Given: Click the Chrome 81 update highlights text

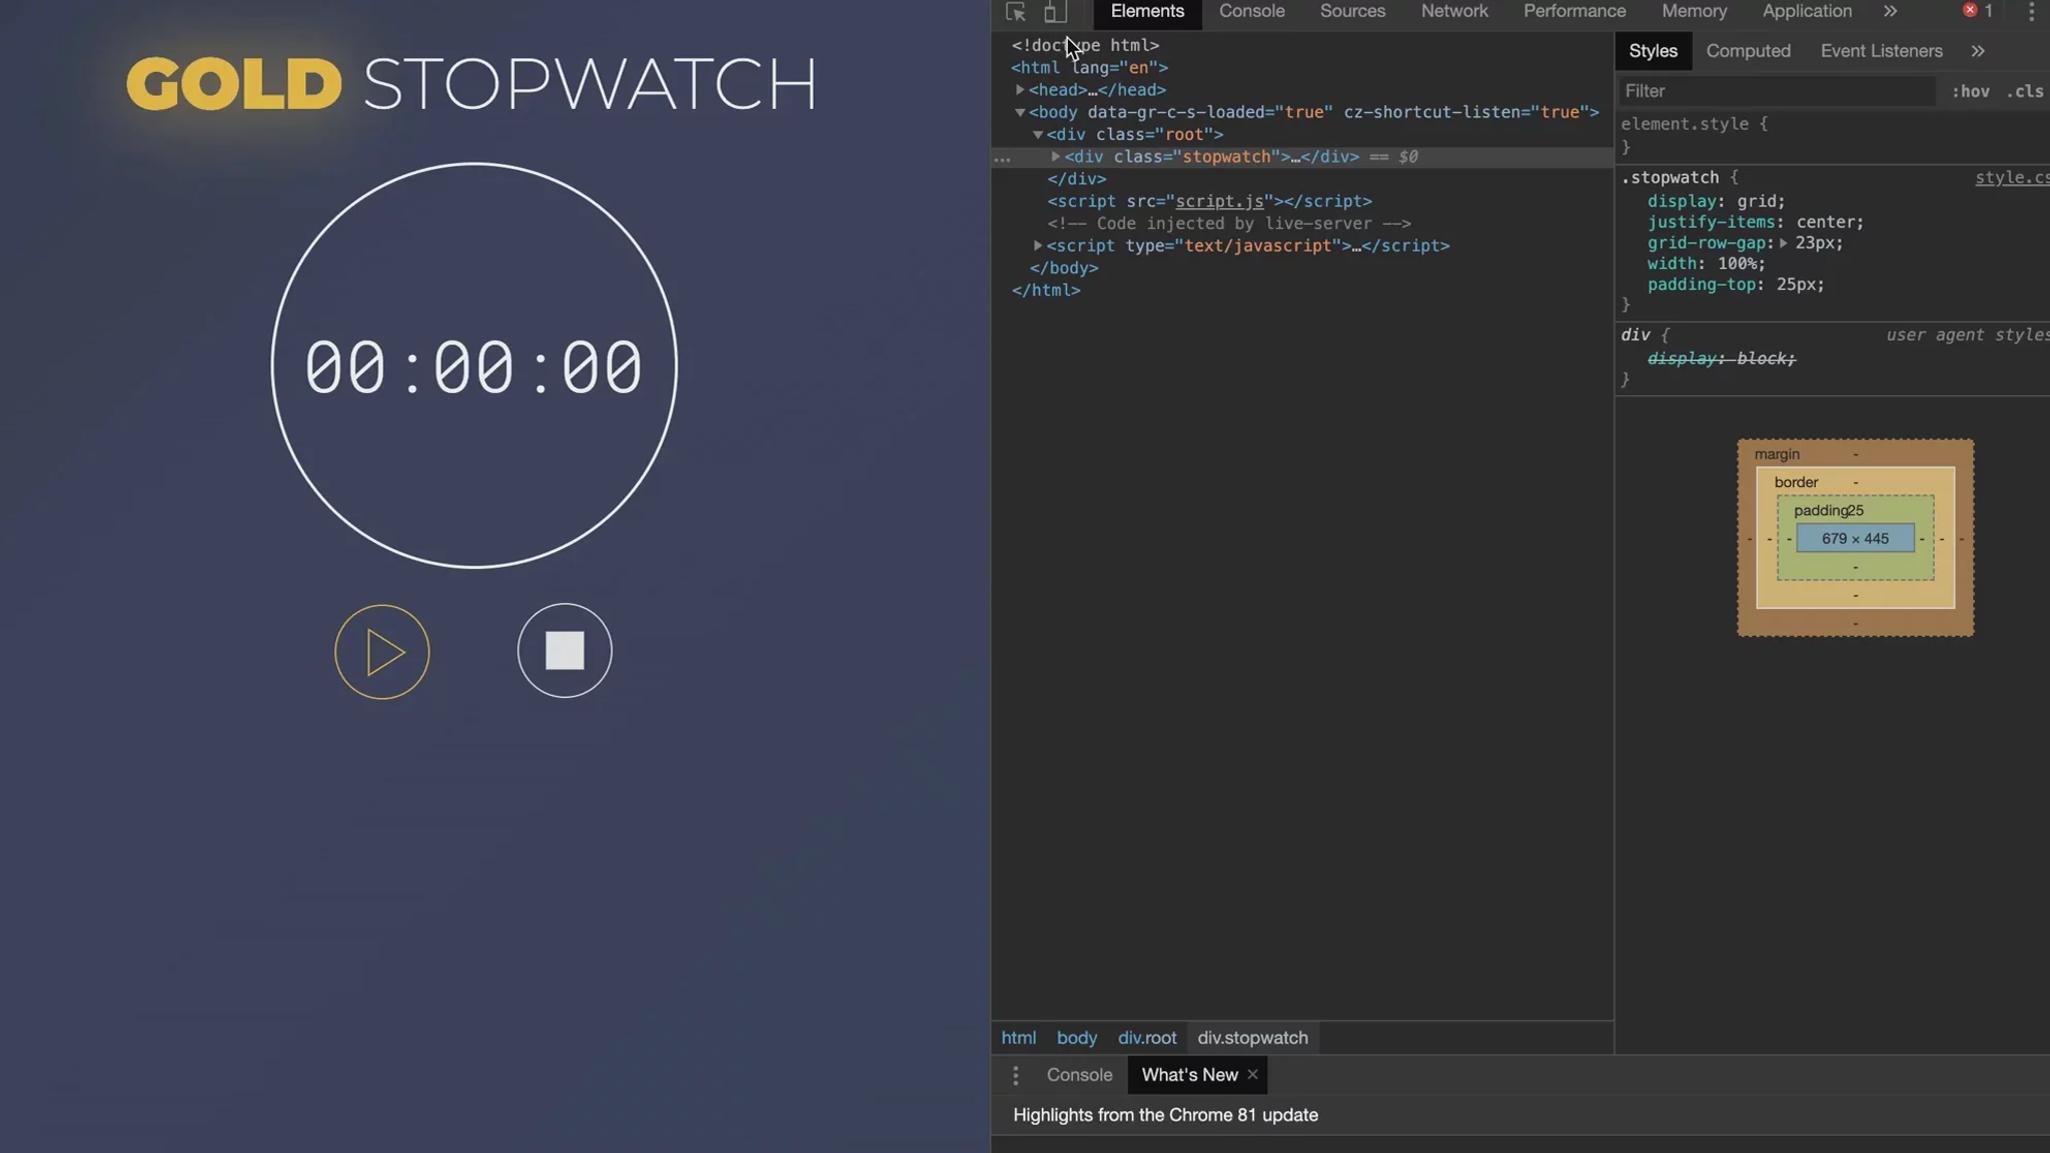Looking at the screenshot, I should click(1165, 1115).
